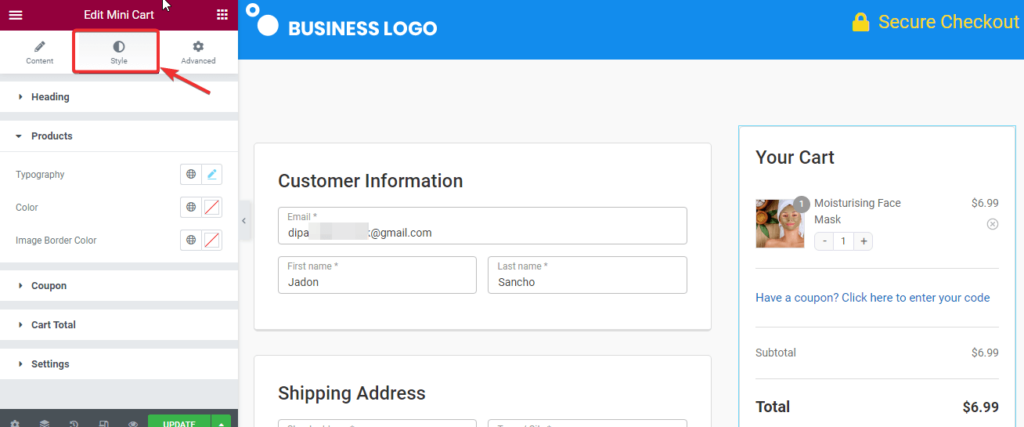Expand the Heading section

(119, 97)
